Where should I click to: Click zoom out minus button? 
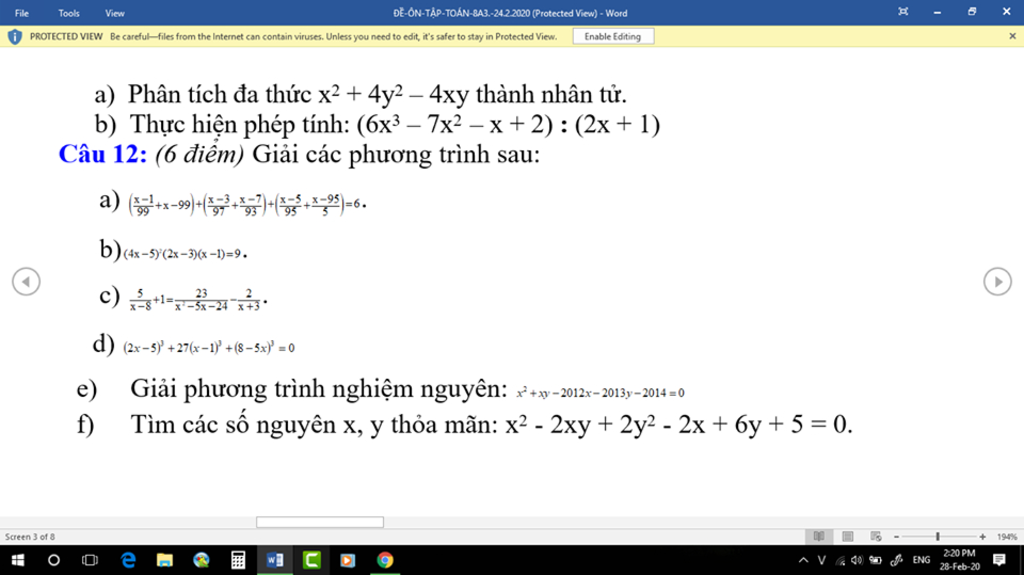coord(897,536)
